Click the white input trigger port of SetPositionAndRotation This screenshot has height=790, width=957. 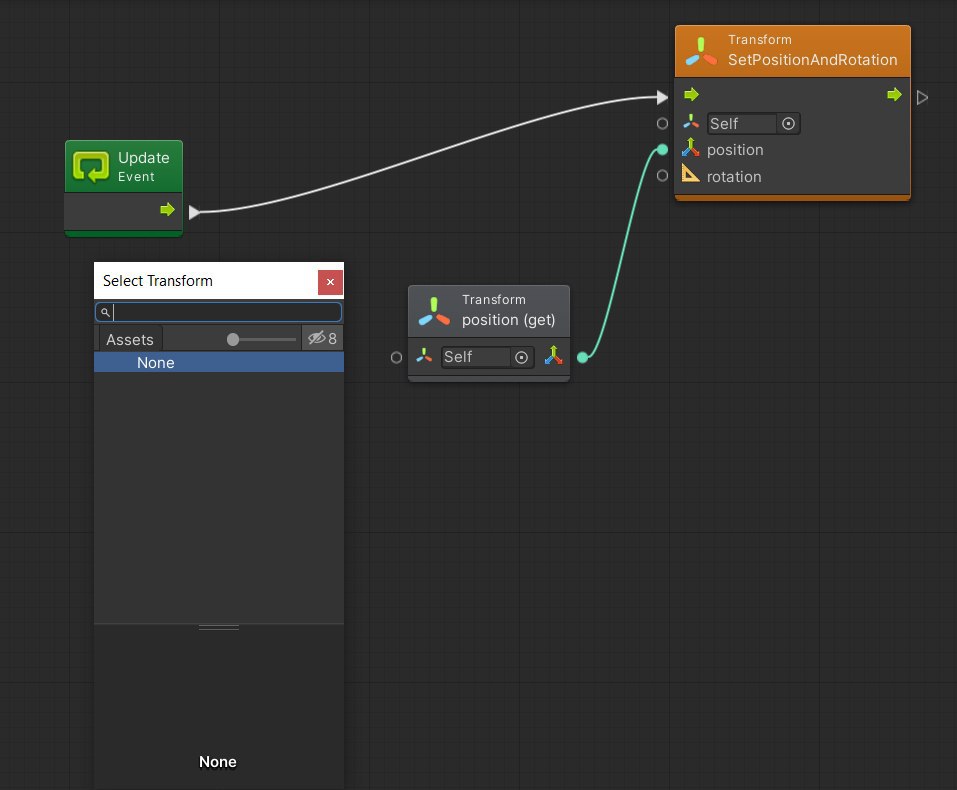(x=662, y=97)
